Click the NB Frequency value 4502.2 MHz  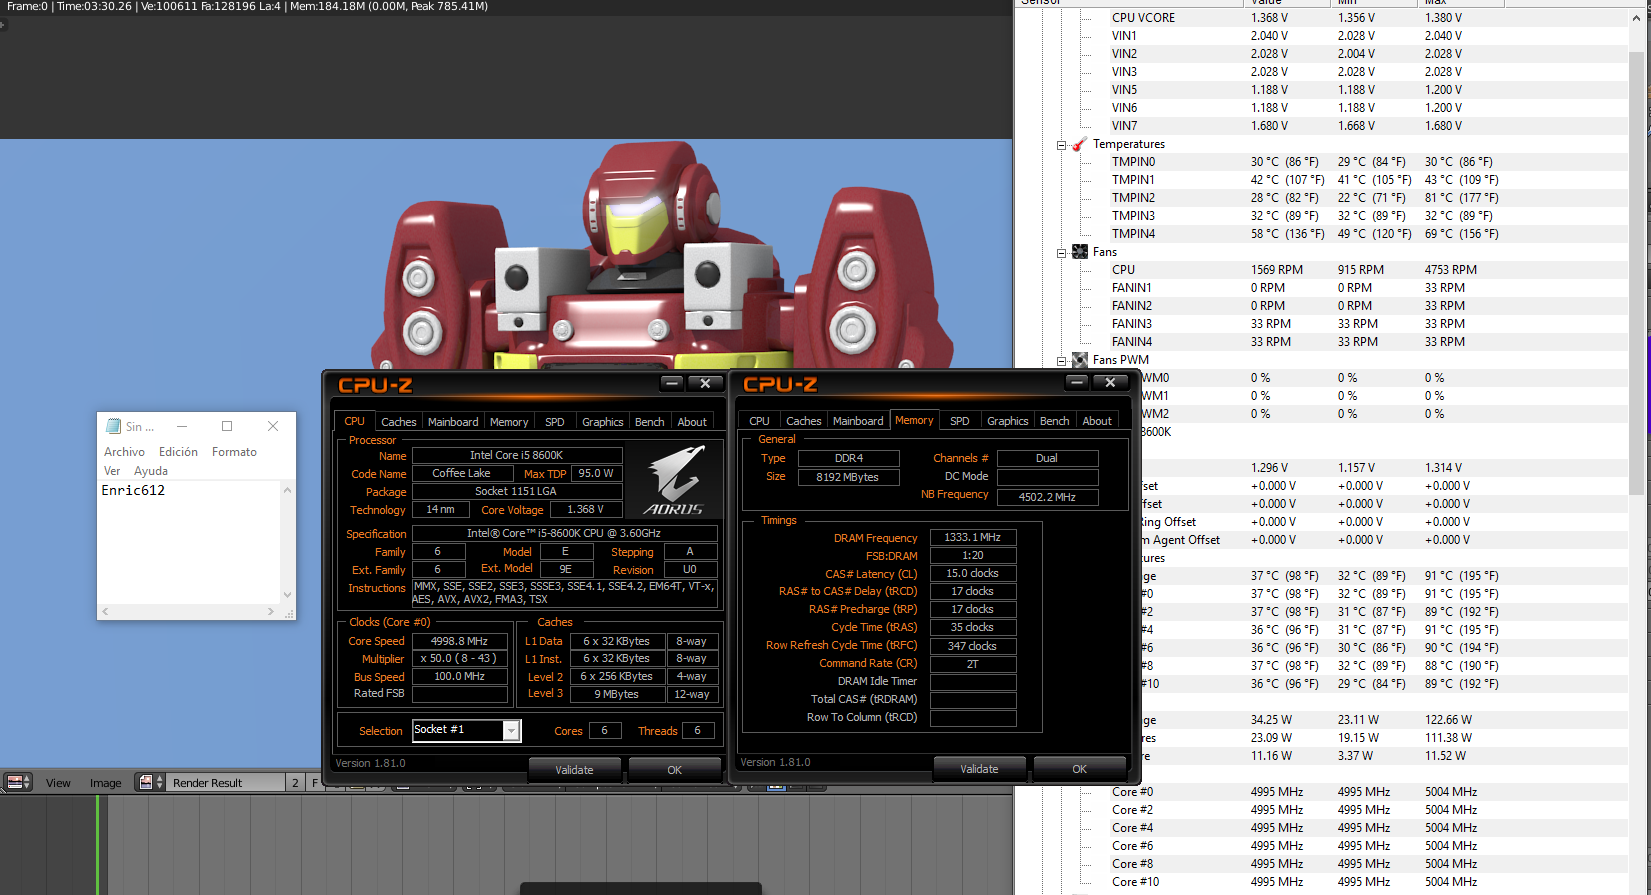[x=1047, y=497]
